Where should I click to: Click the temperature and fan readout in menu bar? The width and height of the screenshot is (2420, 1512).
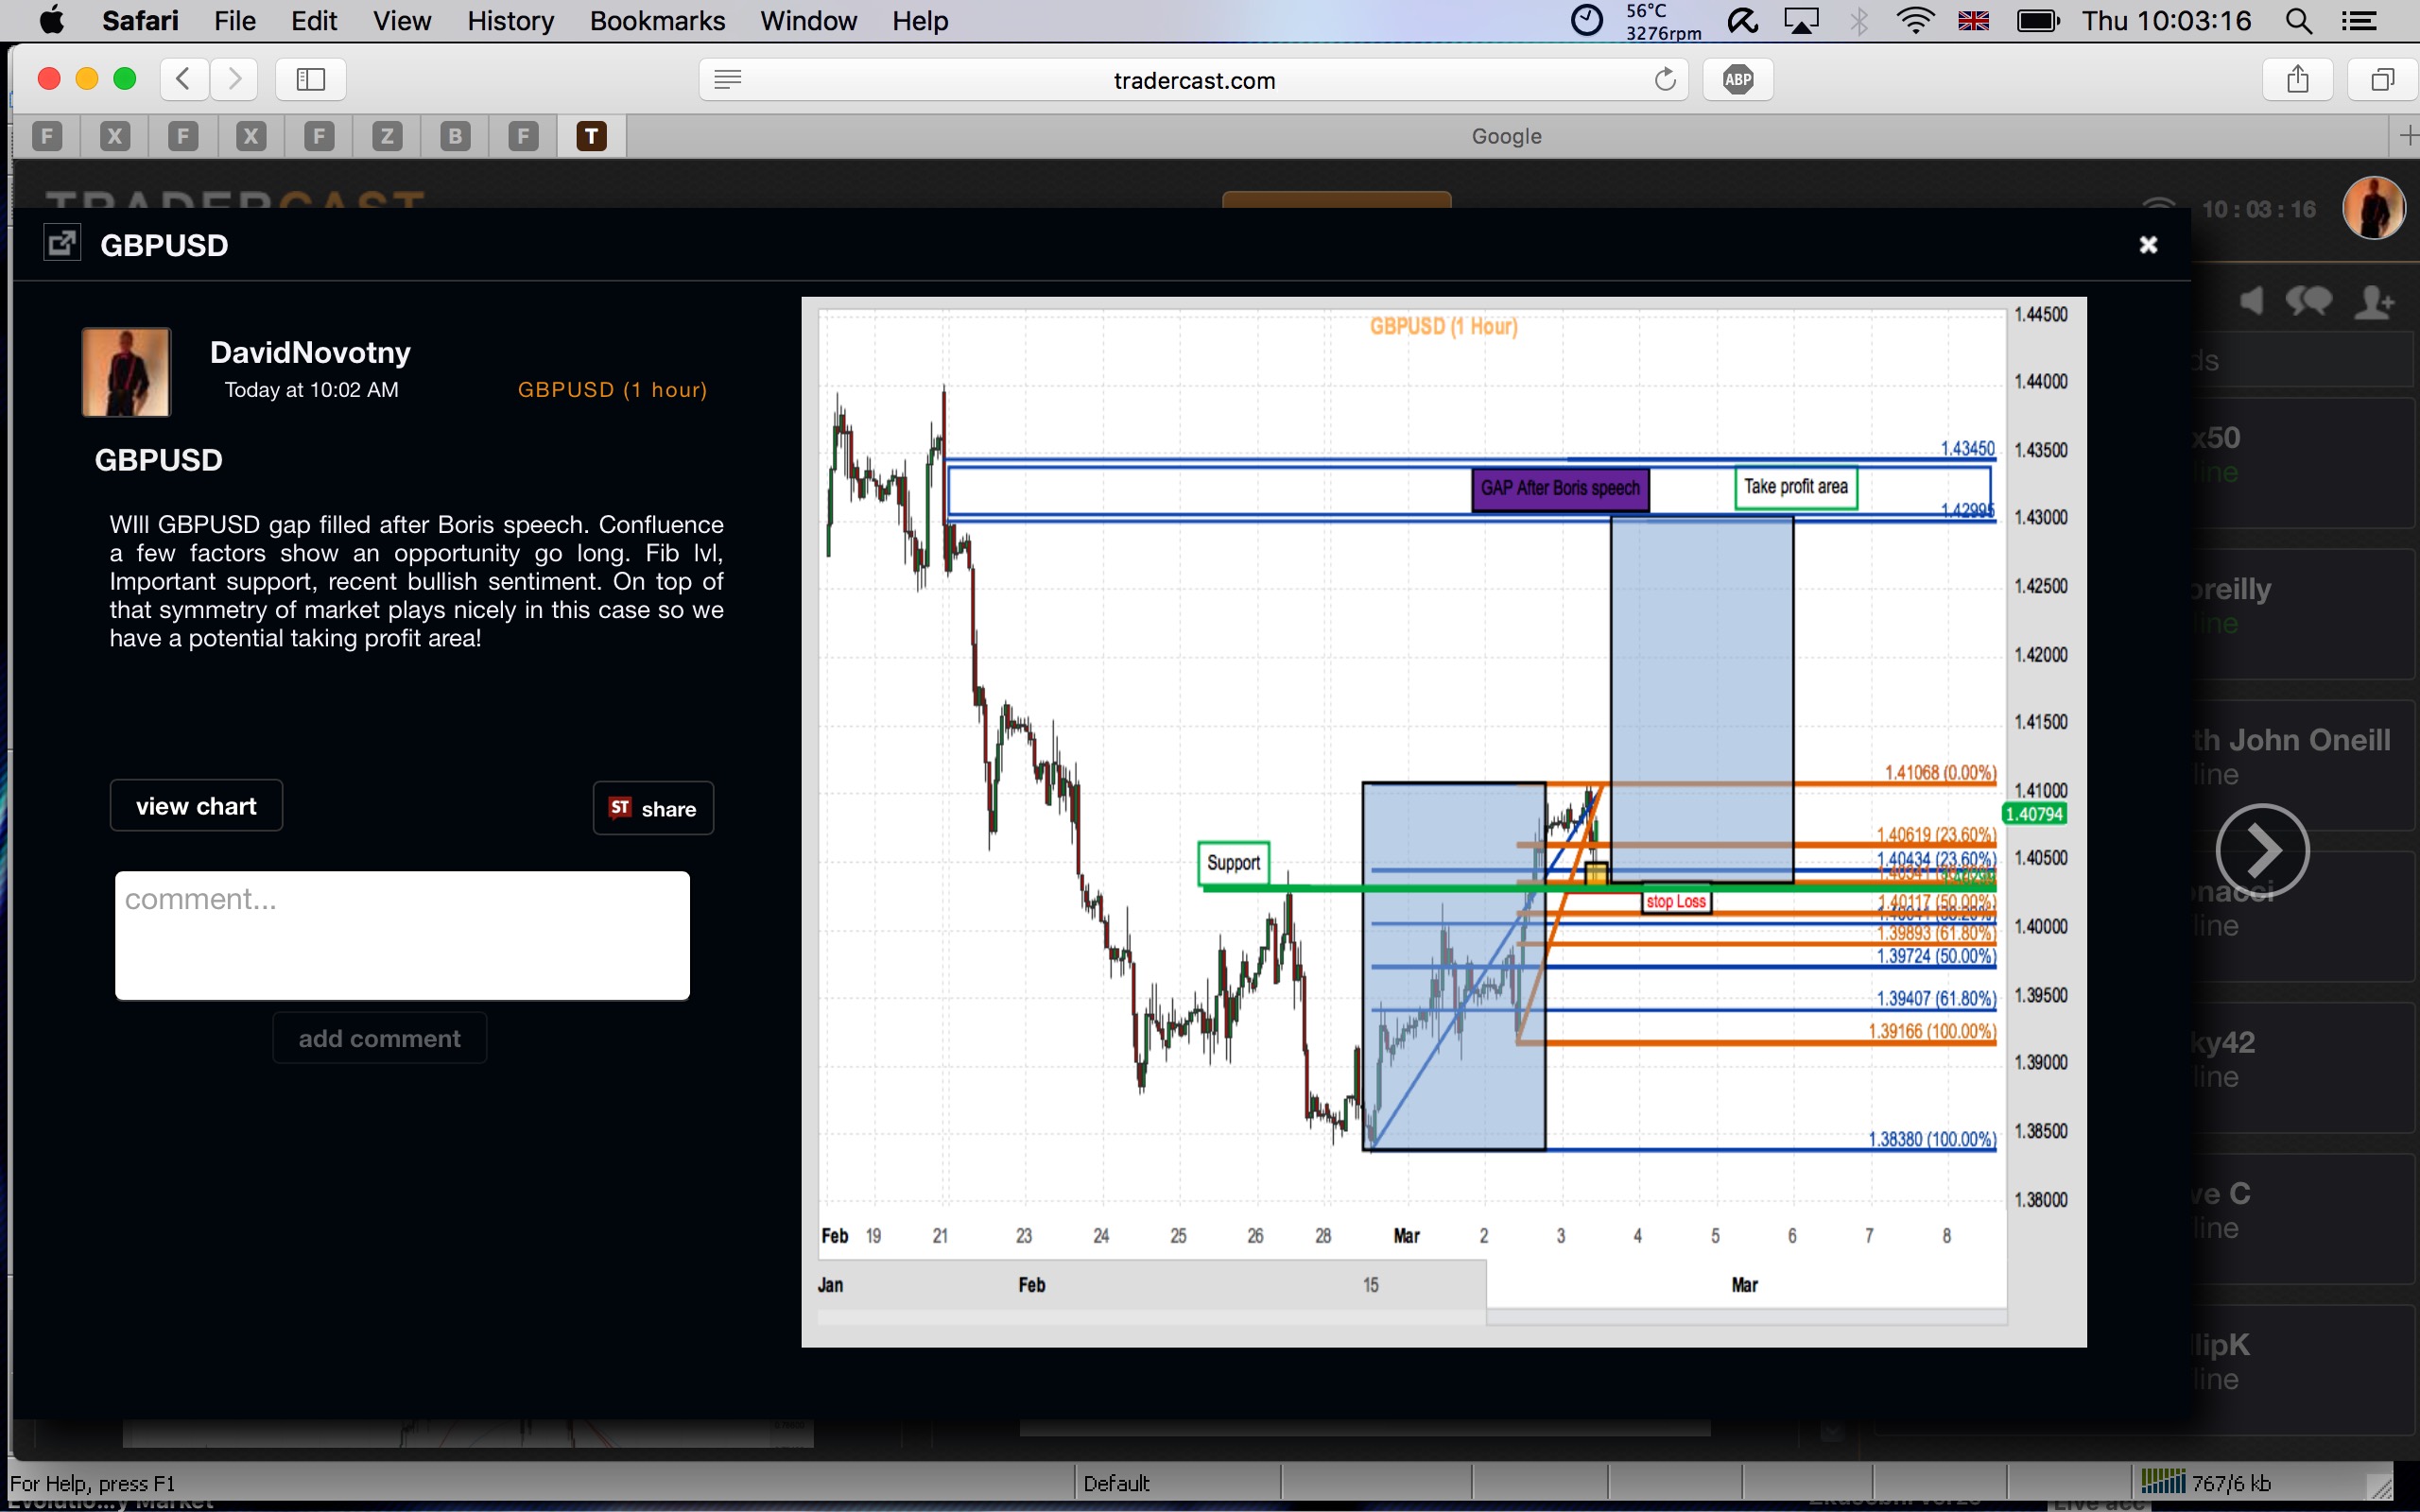[1662, 21]
